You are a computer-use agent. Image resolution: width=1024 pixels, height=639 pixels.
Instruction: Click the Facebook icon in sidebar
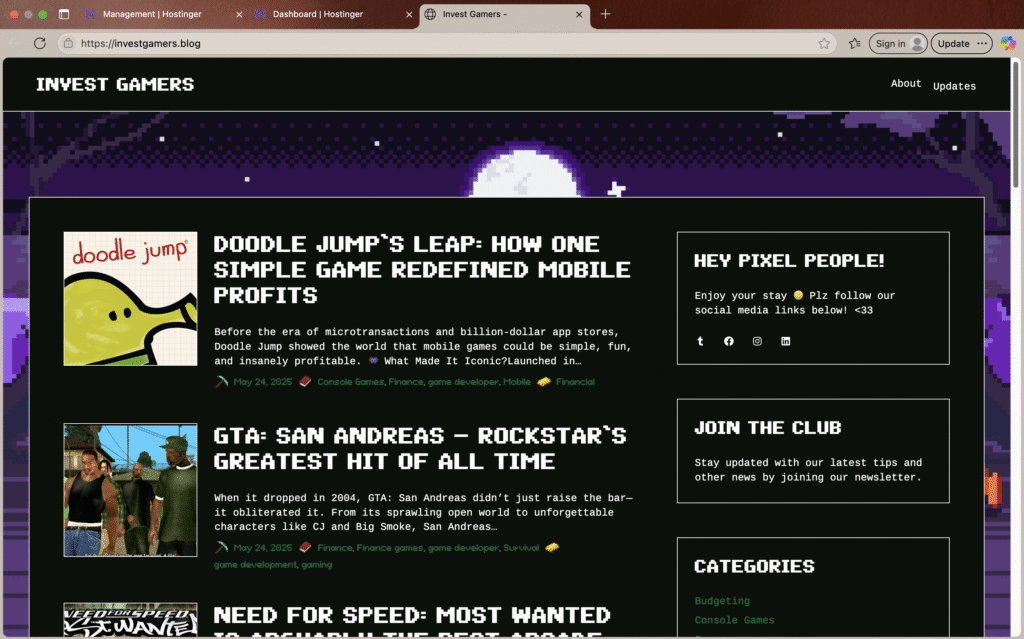coord(728,341)
